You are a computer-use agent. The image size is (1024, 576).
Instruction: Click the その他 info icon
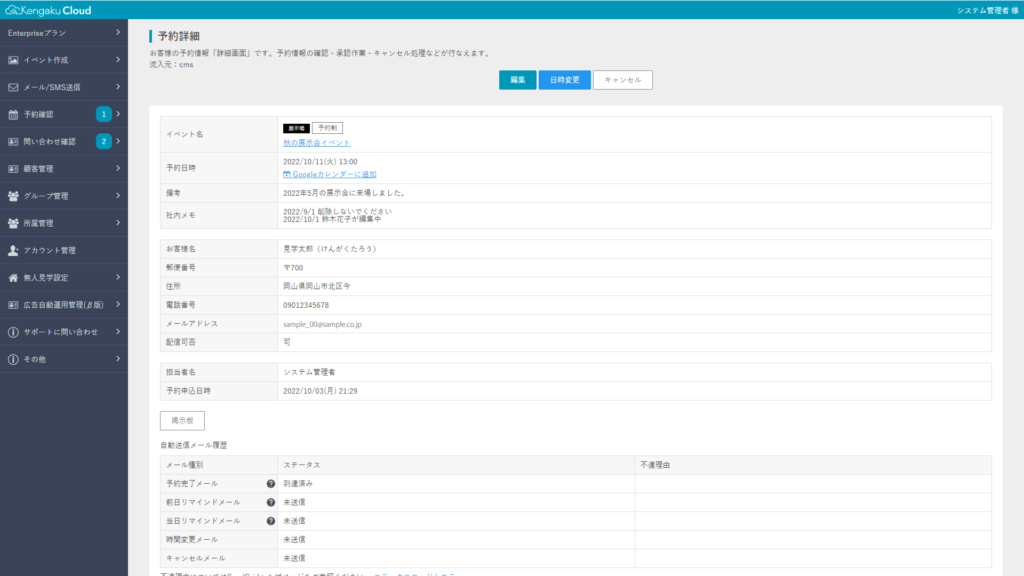(x=13, y=359)
